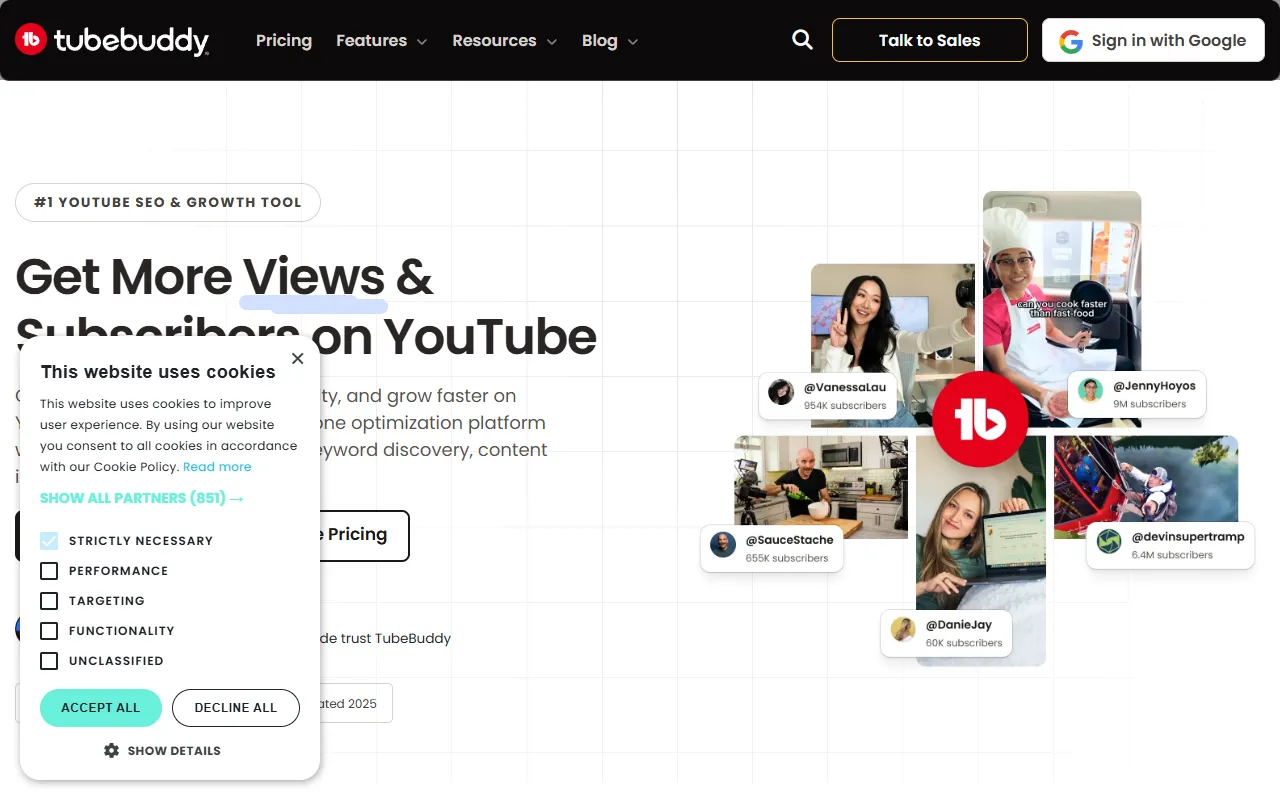
Task: Toggle the Strictly Necessary checkbox
Action: coord(49,541)
